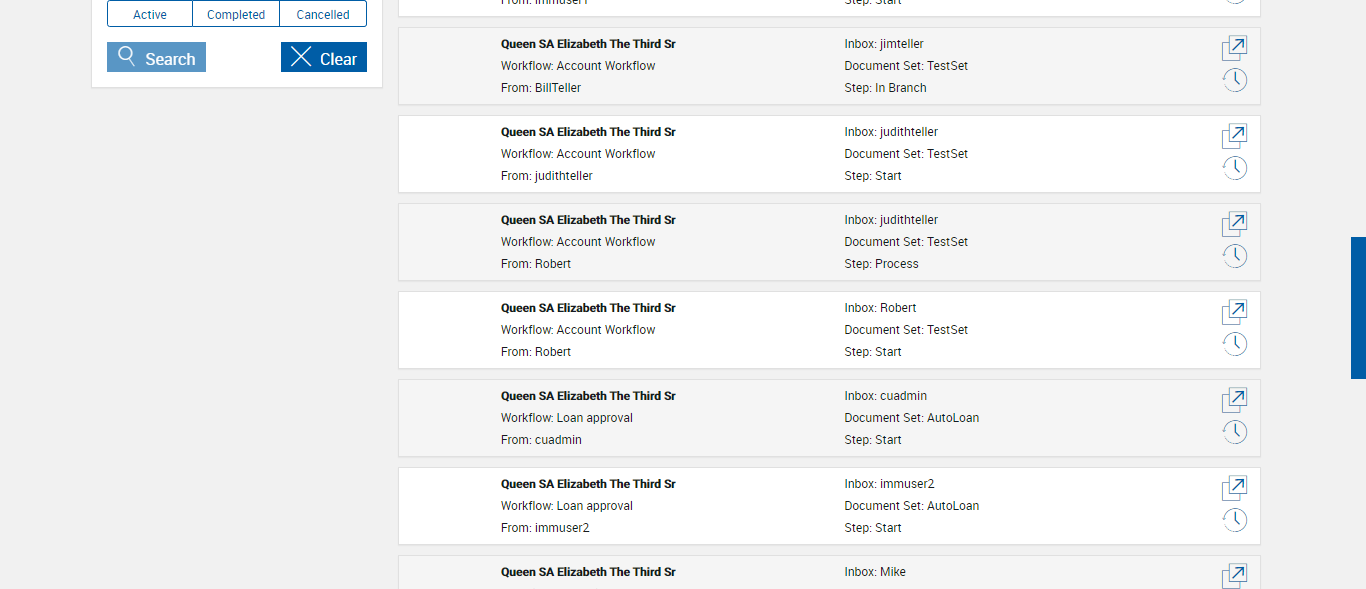Open the jimteller inbox workflow item
The width and height of the screenshot is (1366, 589).
pos(1234,48)
